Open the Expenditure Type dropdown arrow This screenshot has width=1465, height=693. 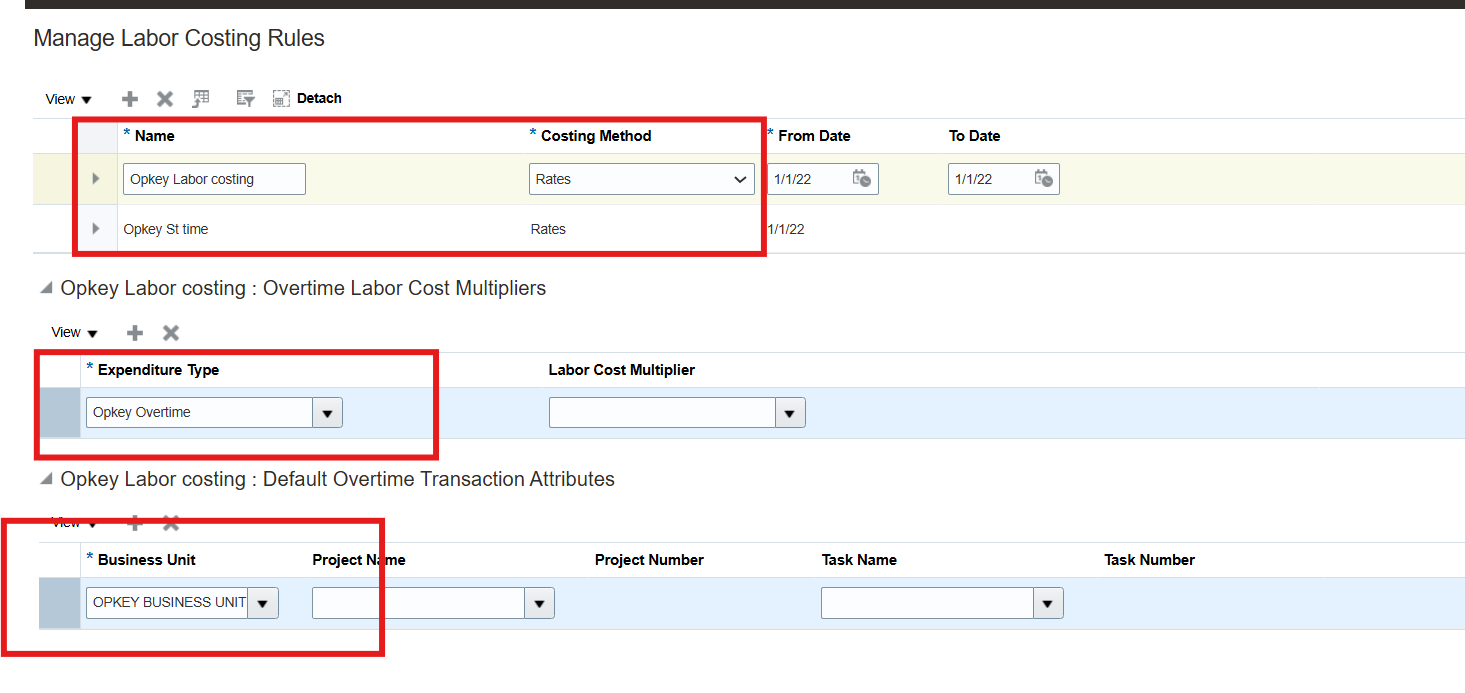point(328,413)
